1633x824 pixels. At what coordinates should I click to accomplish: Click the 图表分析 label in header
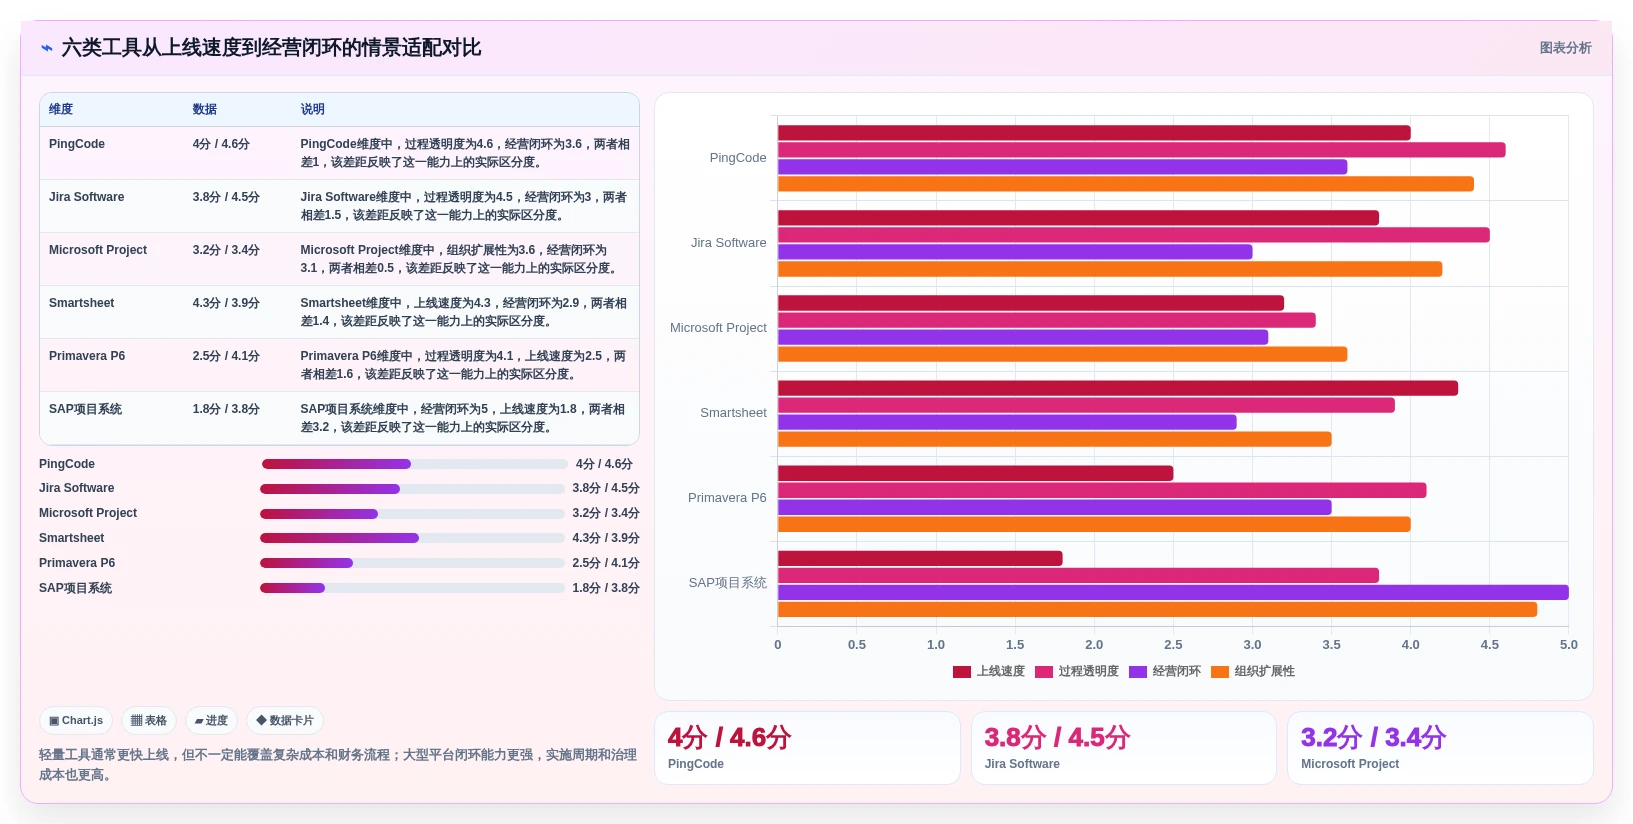(1565, 48)
